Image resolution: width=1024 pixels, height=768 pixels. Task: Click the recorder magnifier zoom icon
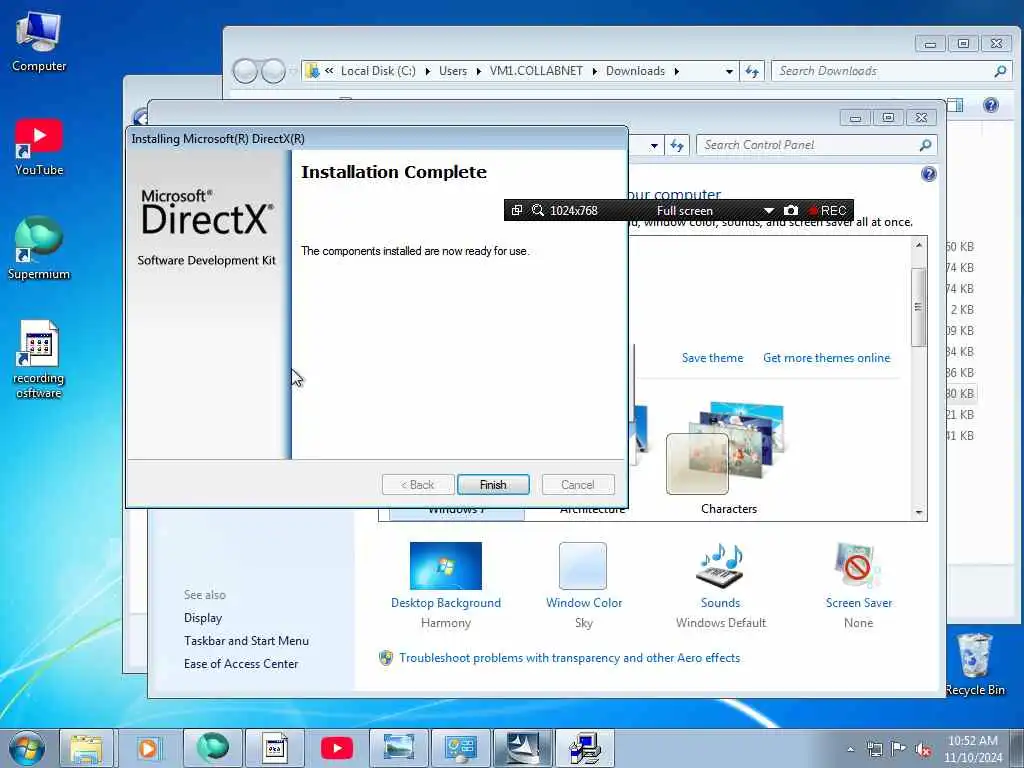(x=537, y=210)
